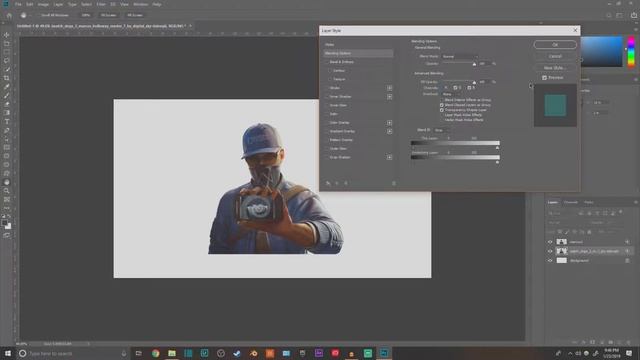Toggle Blend Clipped Layers as Group
The height and width of the screenshot is (360, 640).
442,105
